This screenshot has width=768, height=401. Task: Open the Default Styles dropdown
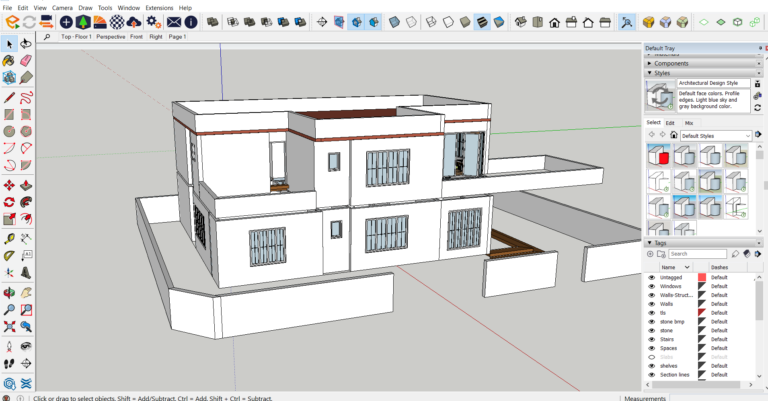click(x=715, y=135)
